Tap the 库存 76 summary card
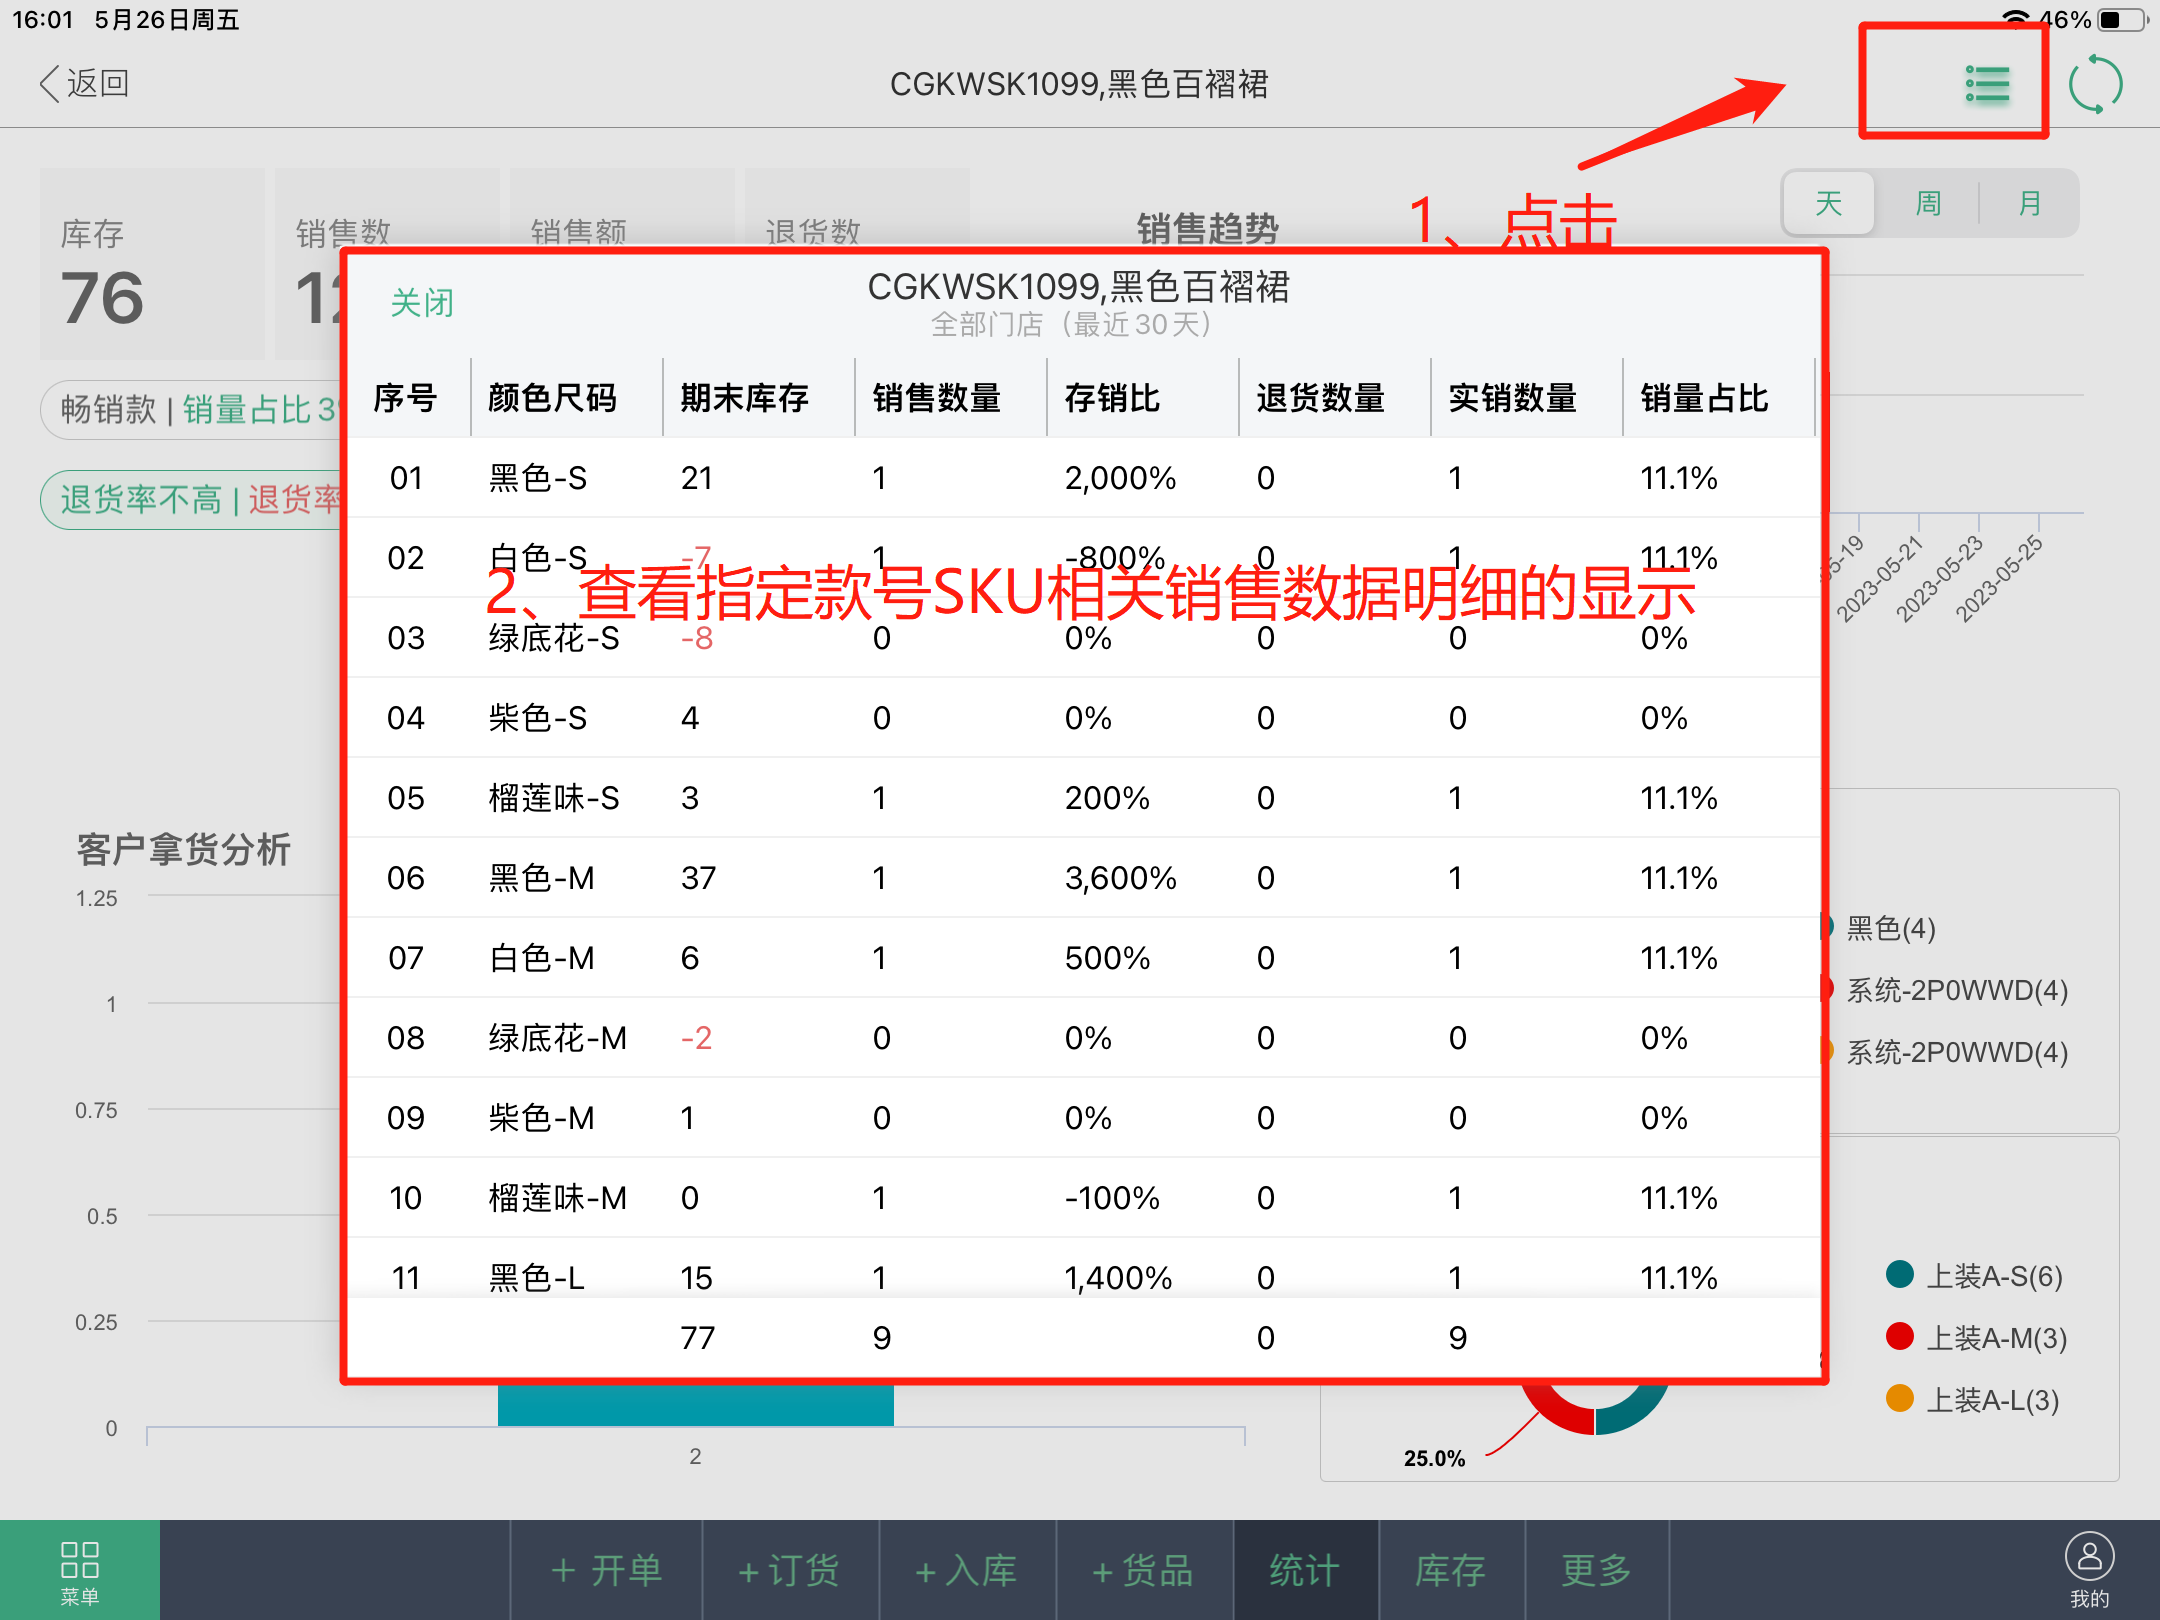The height and width of the screenshot is (1620, 2160). [x=152, y=264]
